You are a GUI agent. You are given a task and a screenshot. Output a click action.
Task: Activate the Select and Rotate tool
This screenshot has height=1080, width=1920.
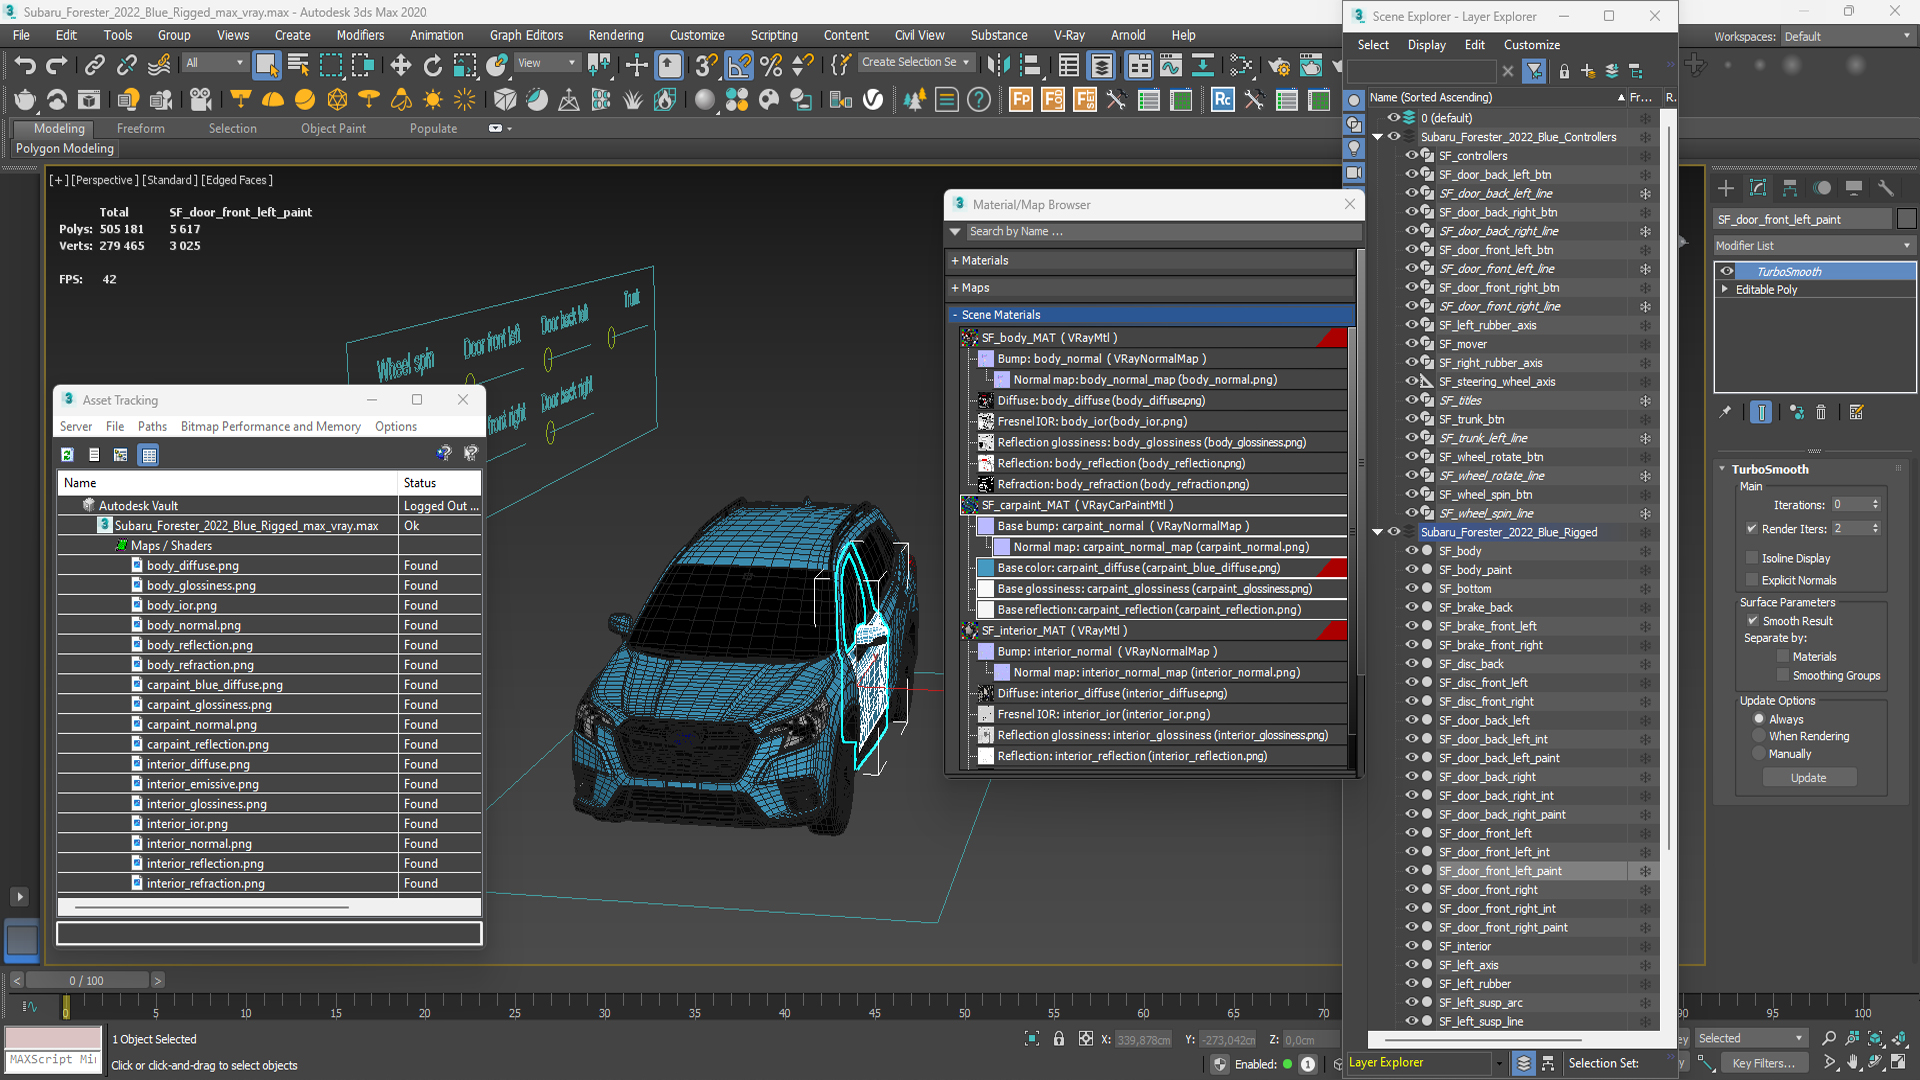[433, 66]
